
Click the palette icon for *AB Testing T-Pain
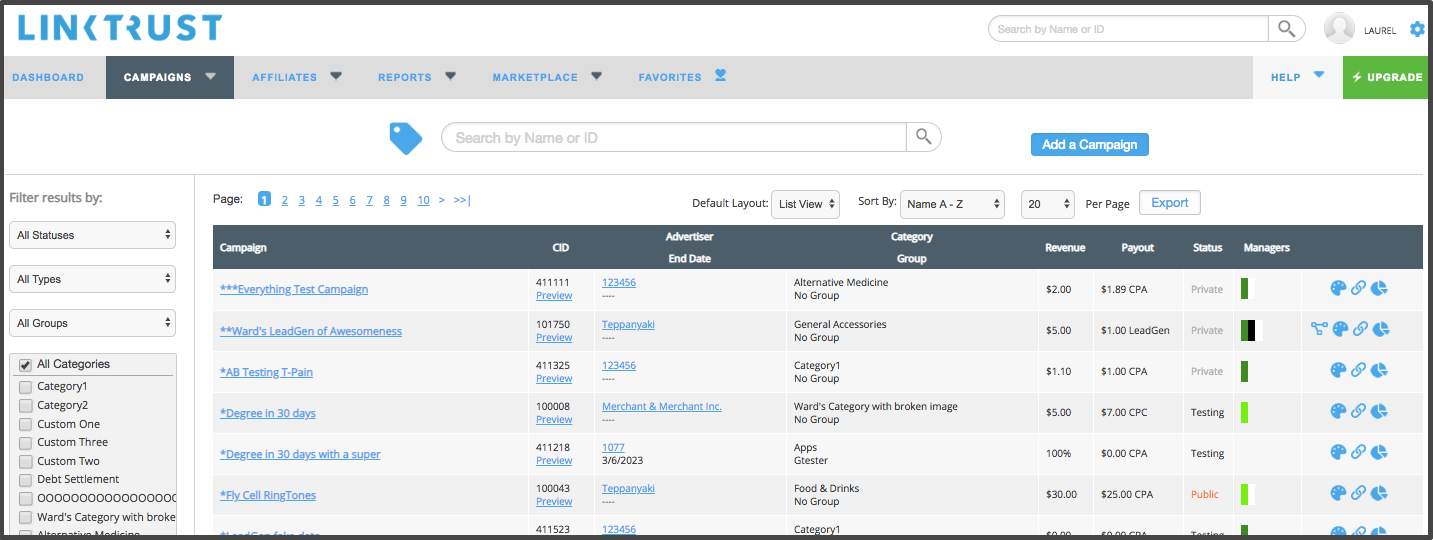pos(1338,370)
